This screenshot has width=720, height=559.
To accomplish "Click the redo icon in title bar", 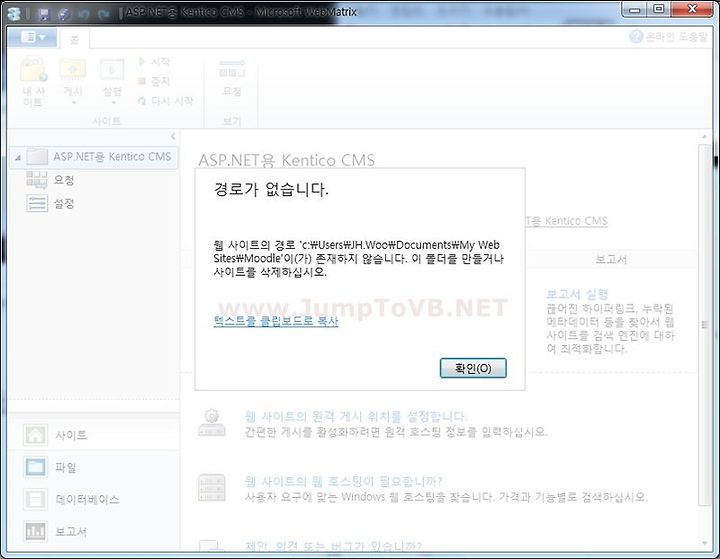I will click(x=104, y=14).
